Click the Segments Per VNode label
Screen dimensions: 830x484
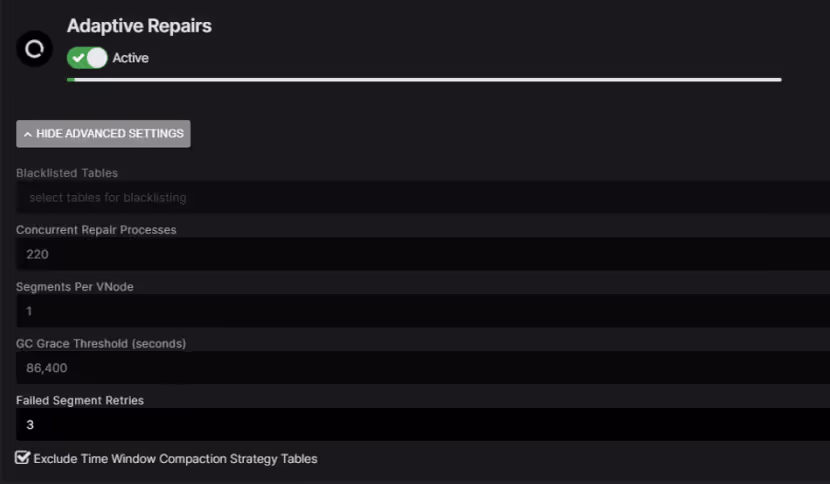coord(75,287)
